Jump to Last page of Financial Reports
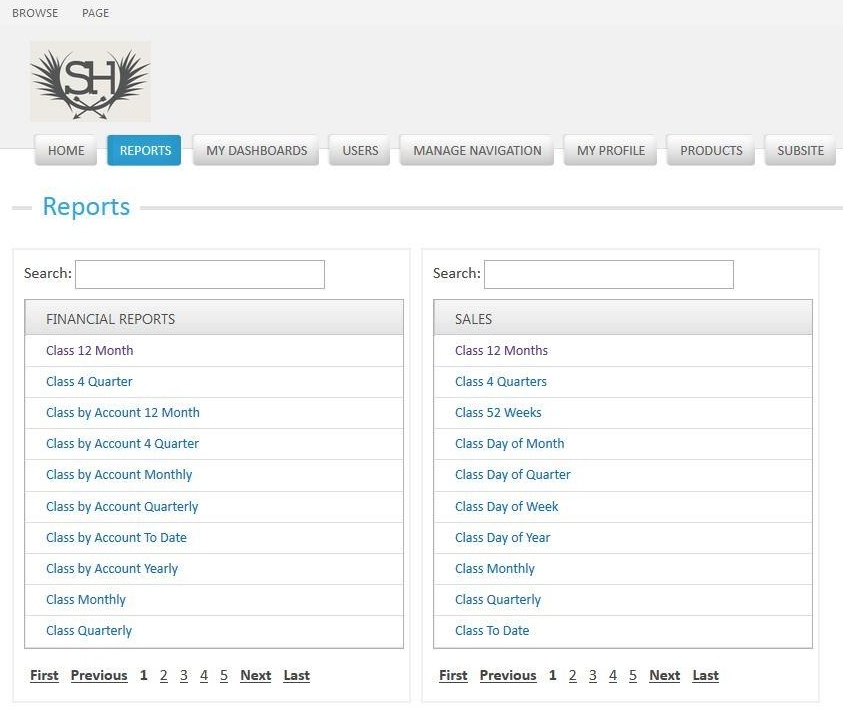843x715 pixels. (x=296, y=676)
